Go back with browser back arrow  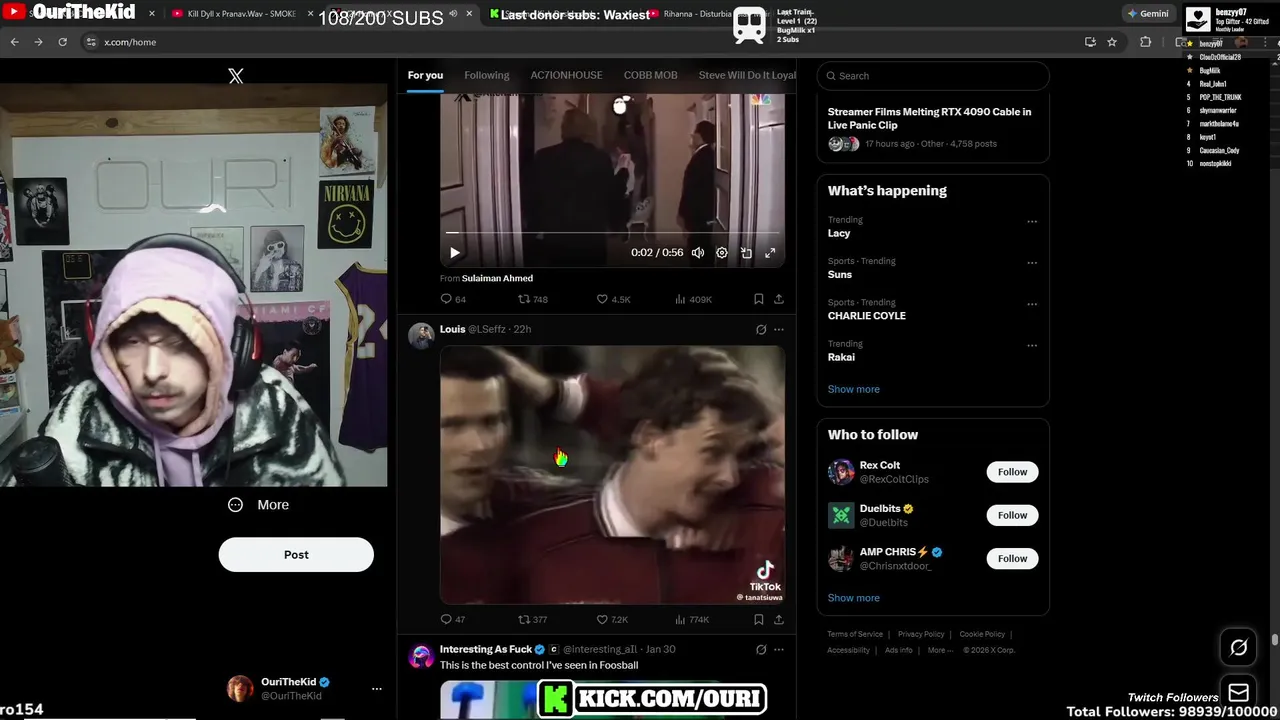(14, 42)
